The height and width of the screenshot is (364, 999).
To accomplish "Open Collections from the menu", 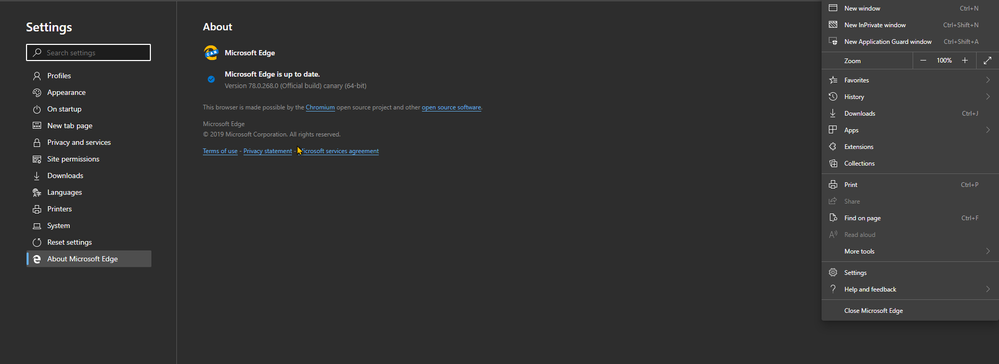I will point(910,163).
